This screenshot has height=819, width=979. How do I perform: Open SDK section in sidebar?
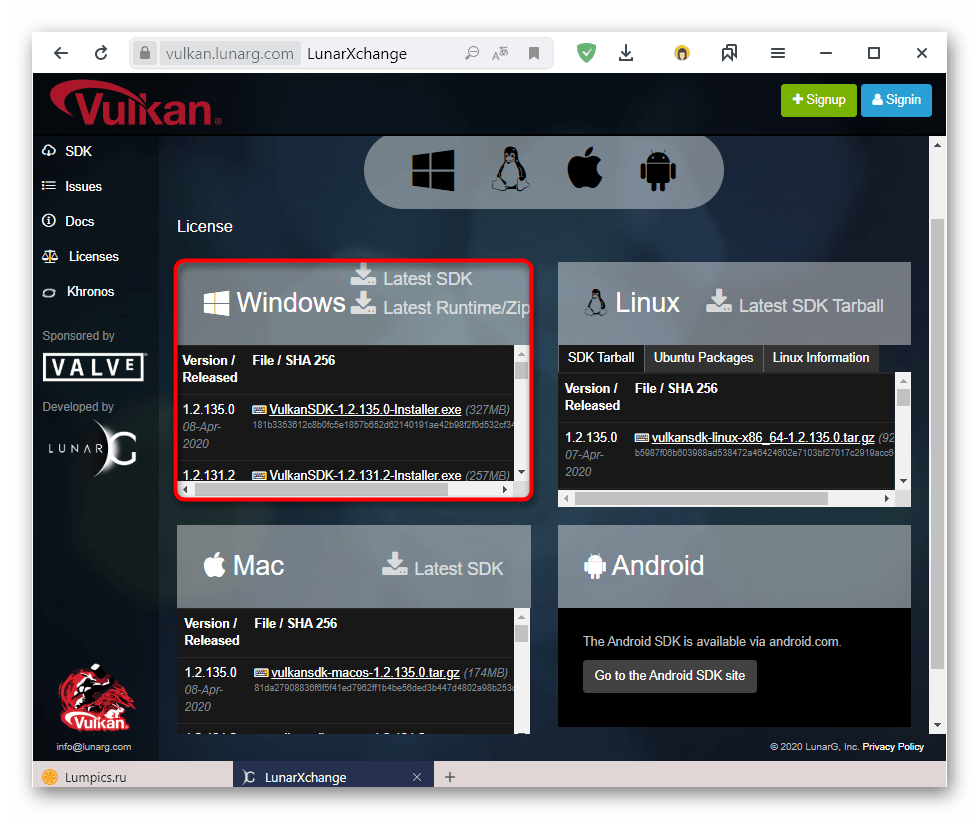[67, 151]
